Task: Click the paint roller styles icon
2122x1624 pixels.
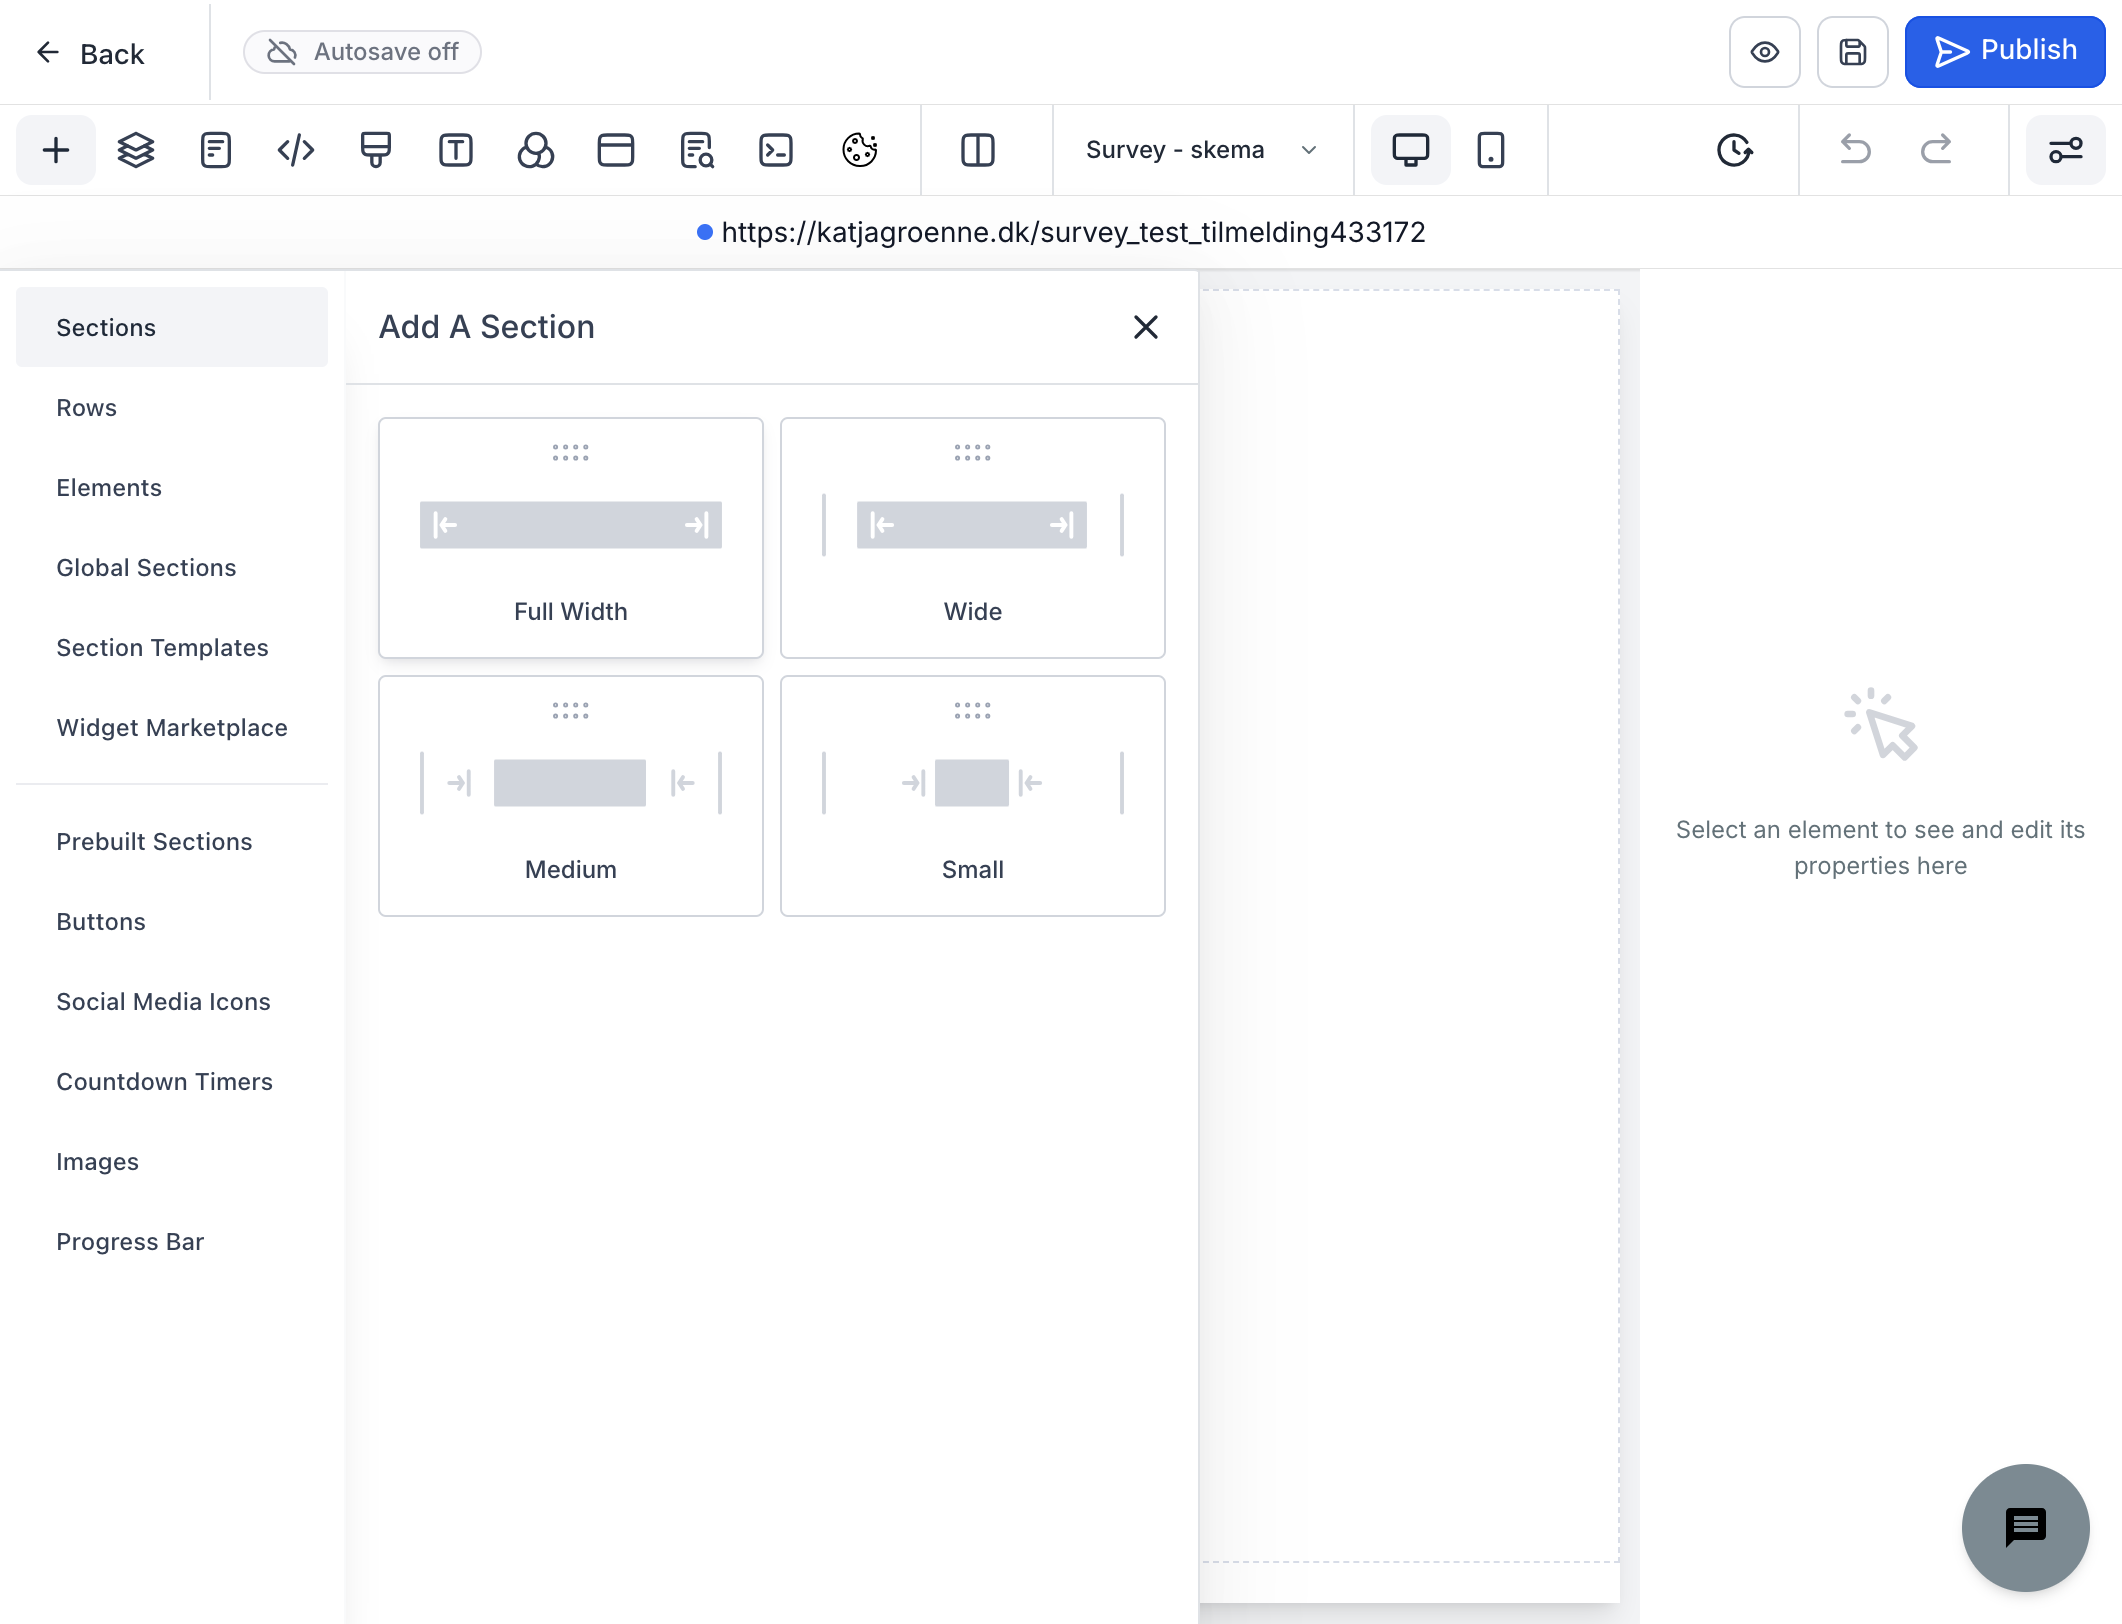Action: pos(376,150)
